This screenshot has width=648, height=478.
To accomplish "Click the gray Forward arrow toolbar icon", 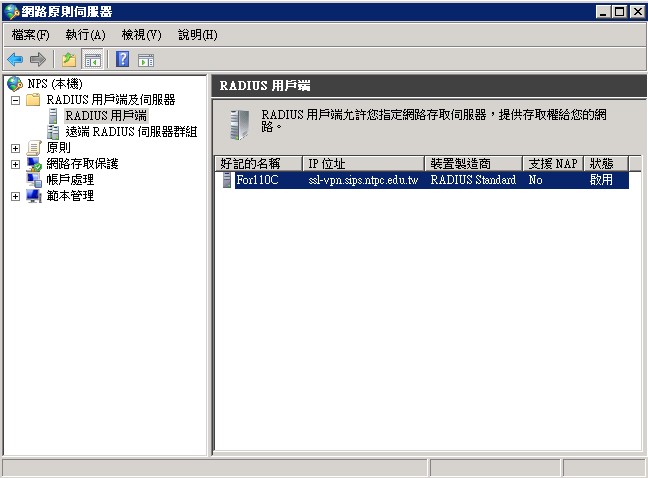I will pyautogui.click(x=38, y=59).
